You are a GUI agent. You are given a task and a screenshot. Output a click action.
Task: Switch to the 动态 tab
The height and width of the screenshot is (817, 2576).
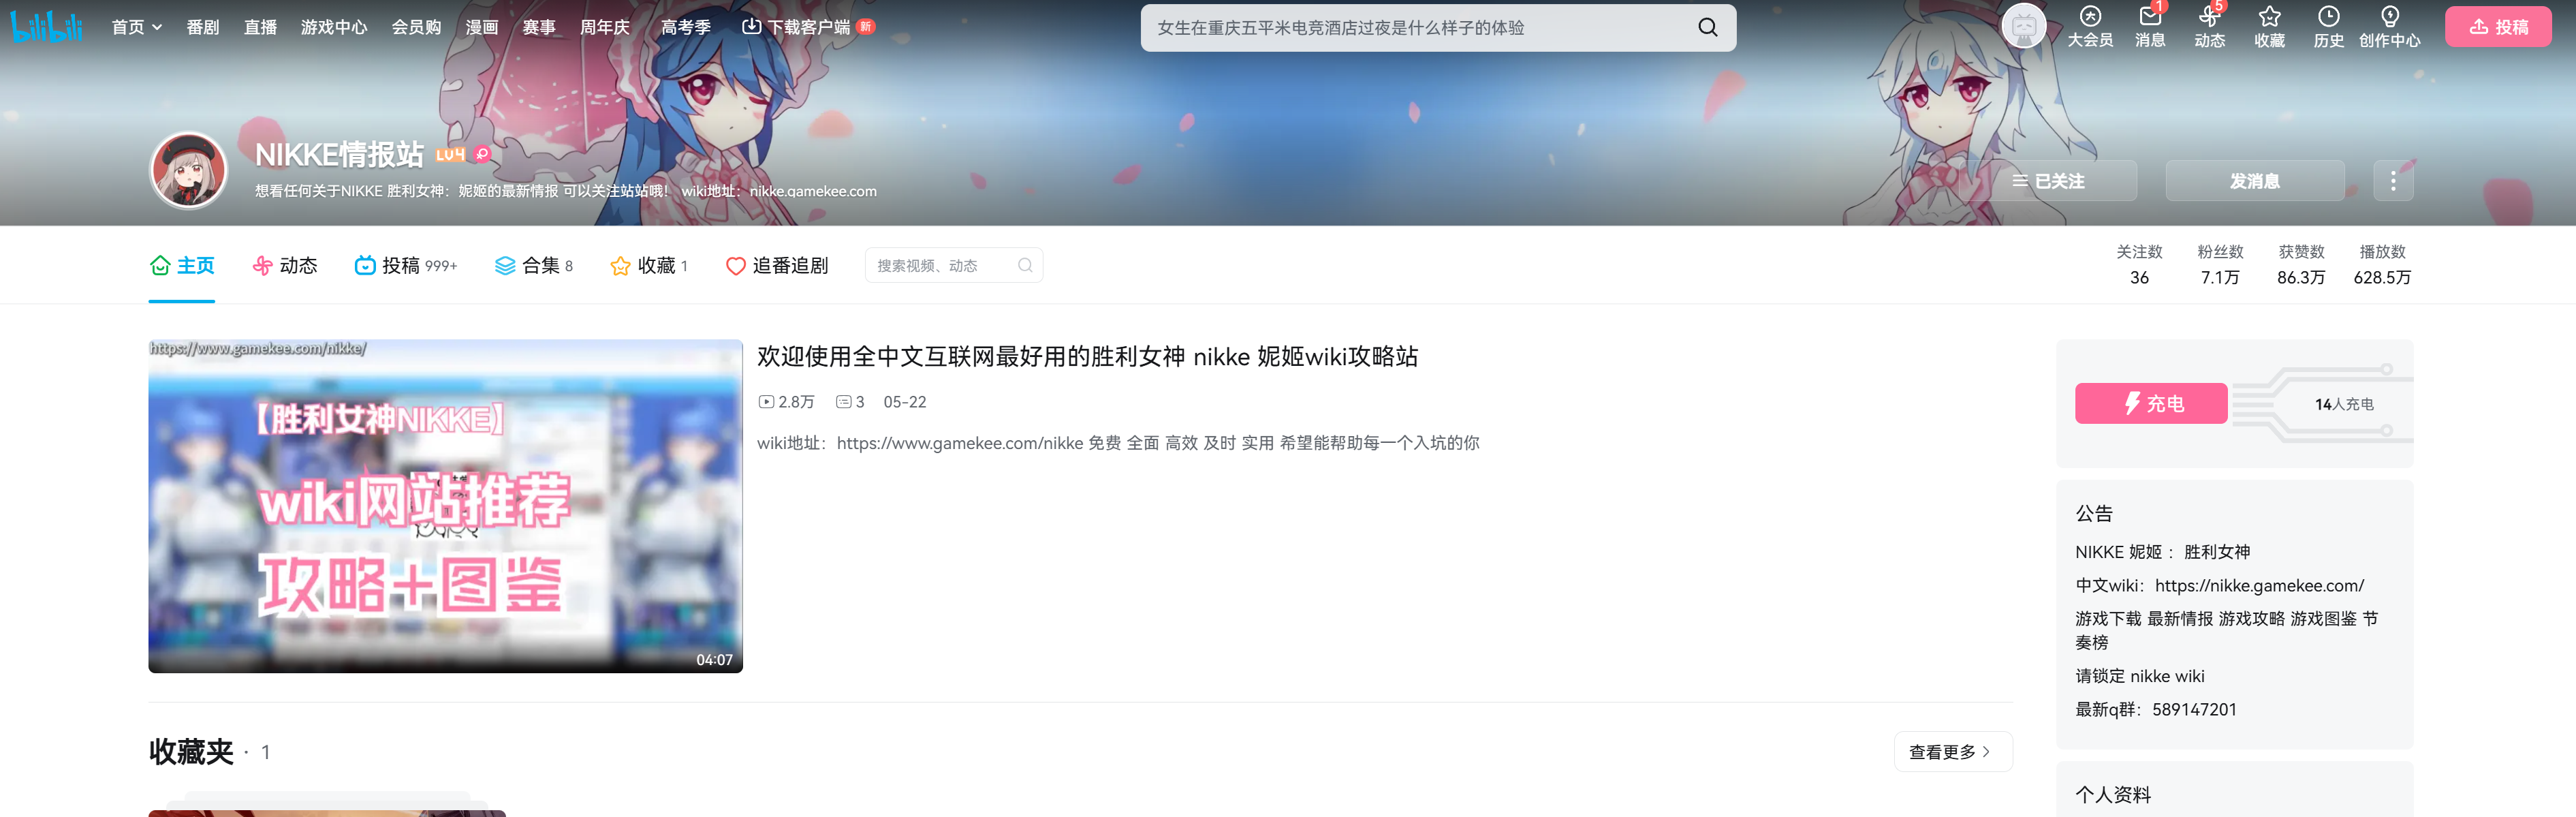pyautogui.click(x=285, y=265)
